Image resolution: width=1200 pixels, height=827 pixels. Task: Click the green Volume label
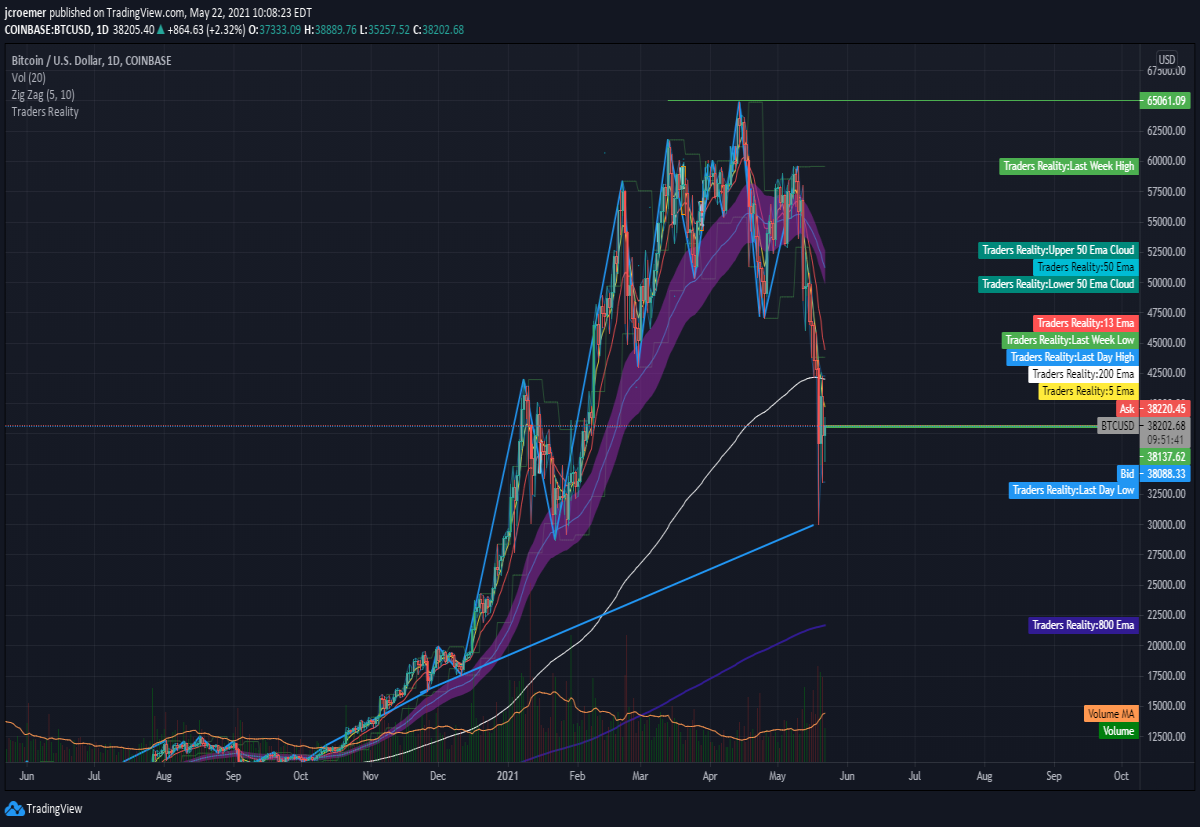tap(1119, 731)
